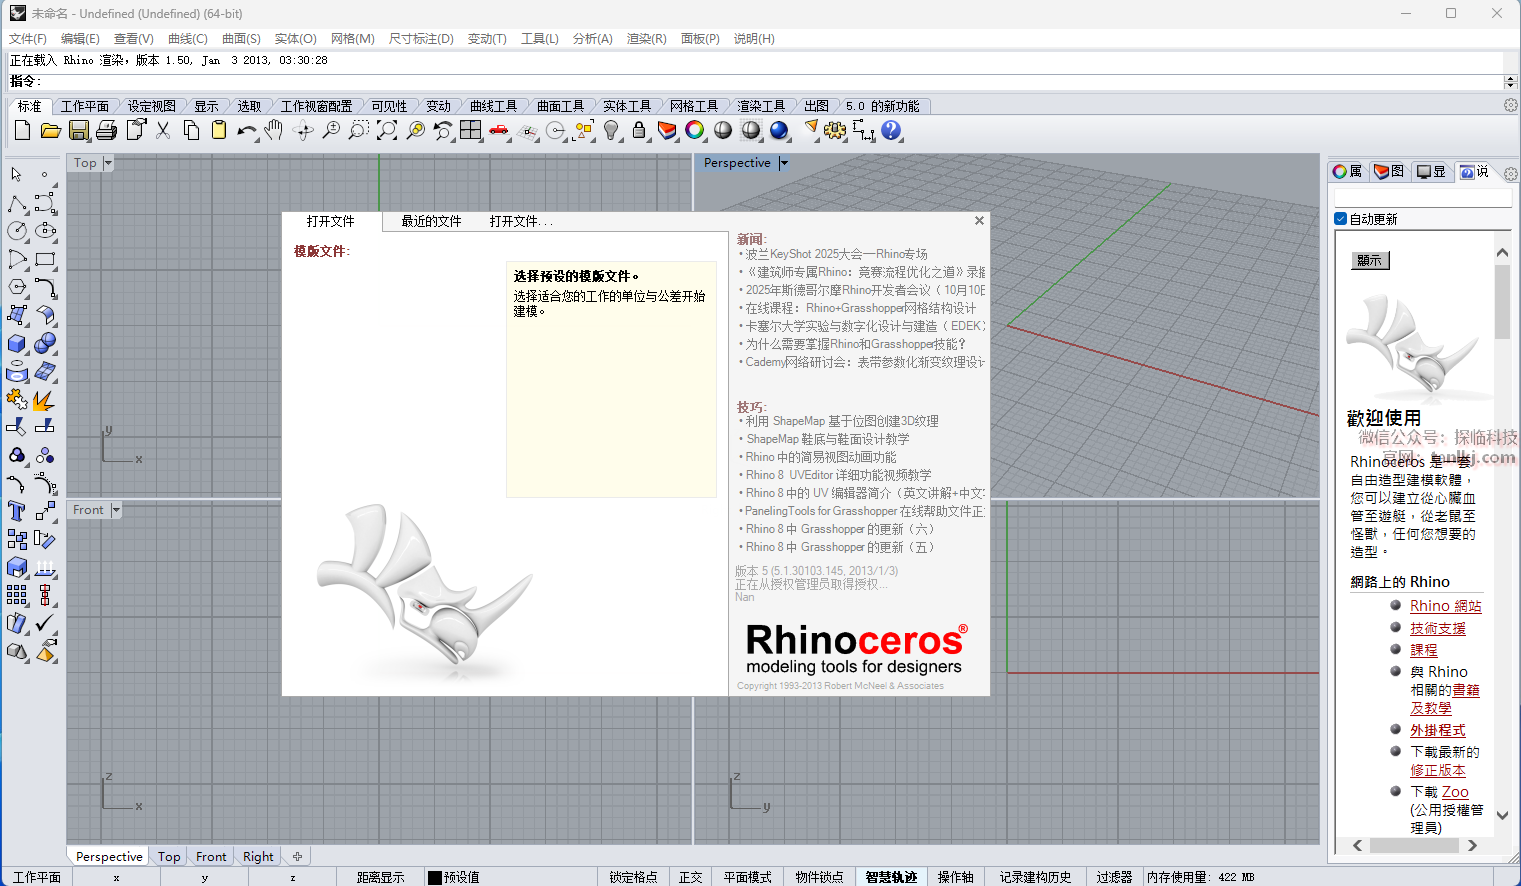The height and width of the screenshot is (886, 1521).
Task: Open the Front viewport dropdown arrow
Action: 116,510
